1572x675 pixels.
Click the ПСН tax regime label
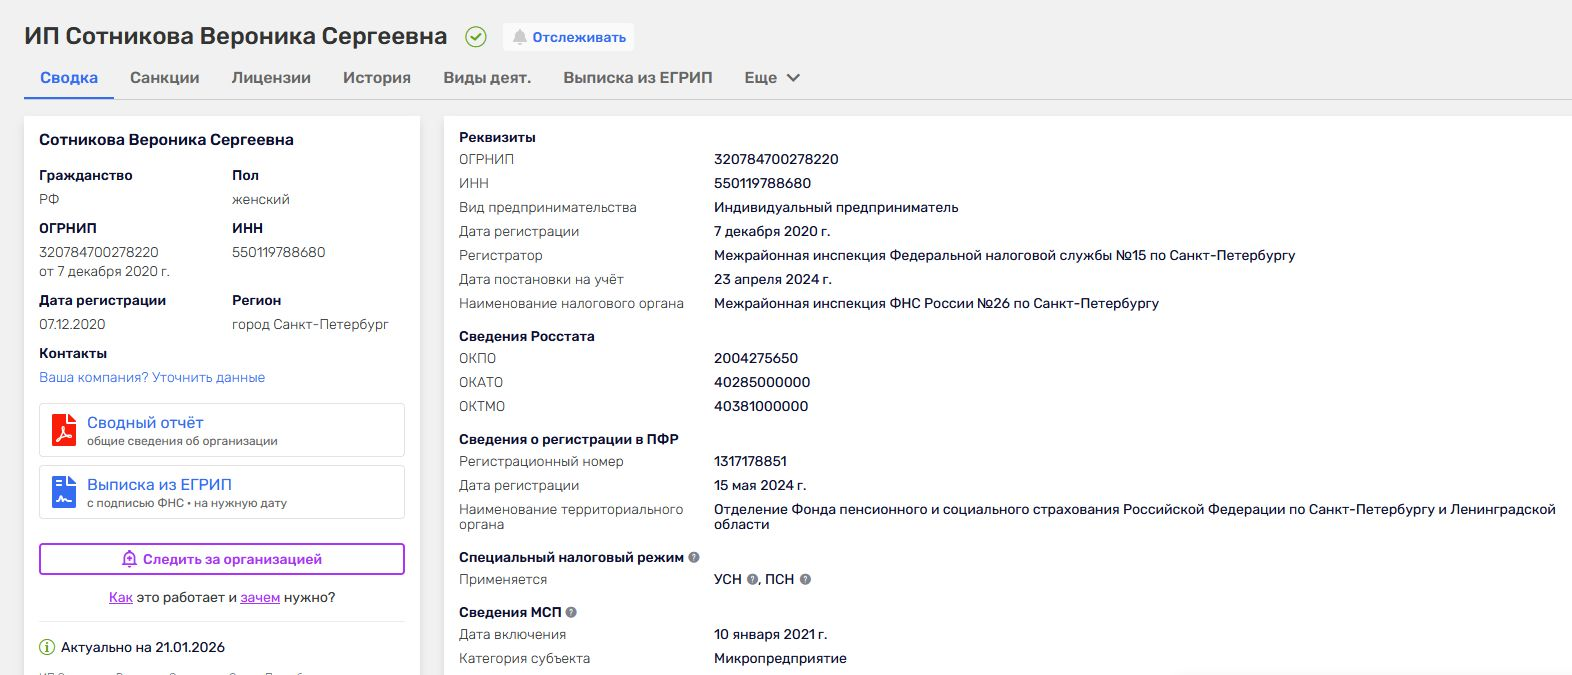coord(780,579)
